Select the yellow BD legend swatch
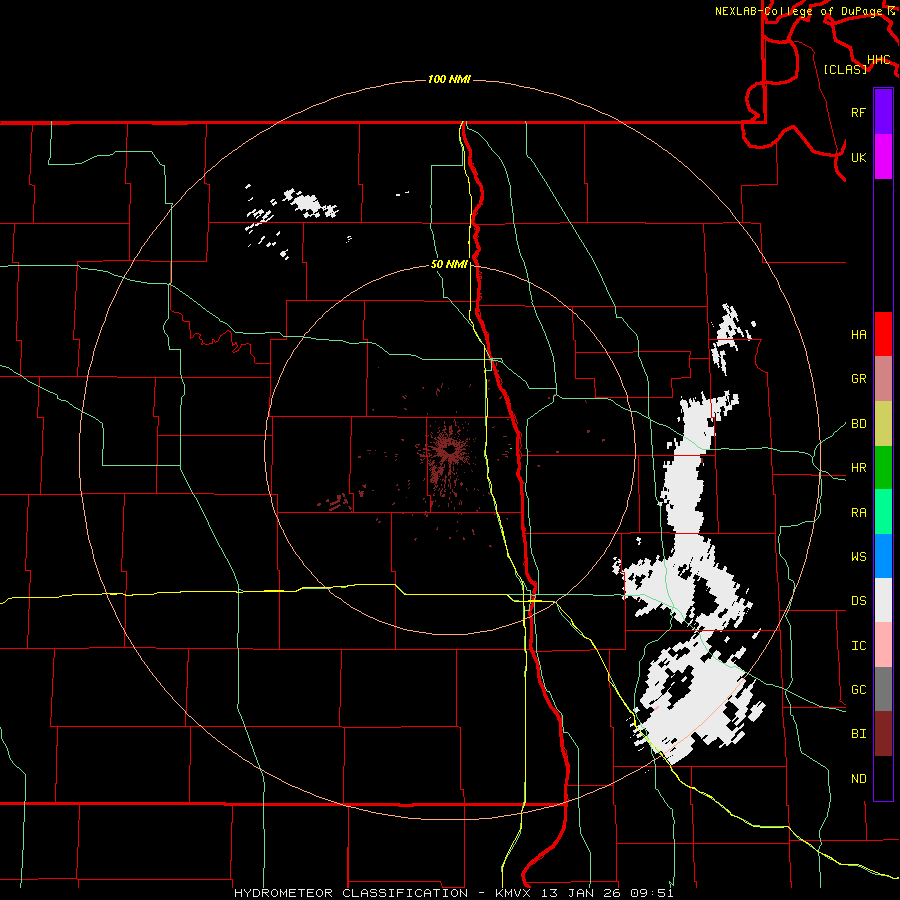This screenshot has width=900, height=900. 883,424
